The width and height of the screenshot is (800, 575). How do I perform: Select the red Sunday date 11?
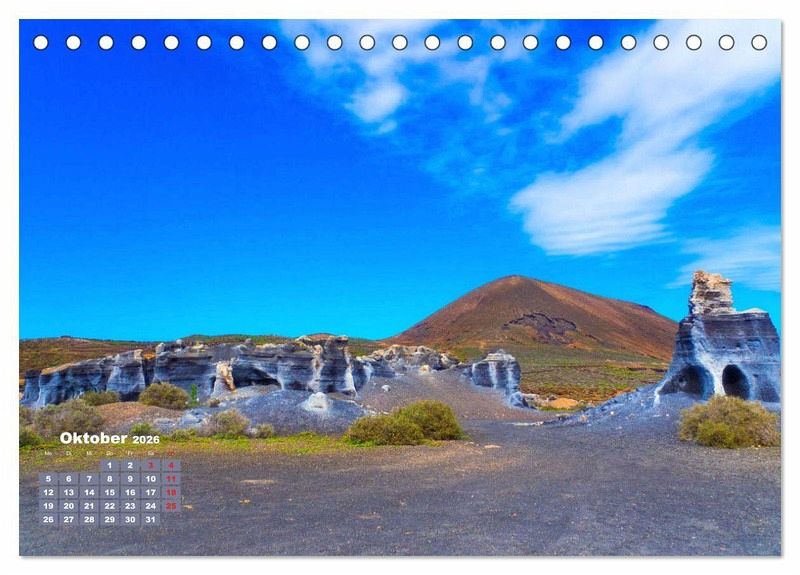(171, 479)
